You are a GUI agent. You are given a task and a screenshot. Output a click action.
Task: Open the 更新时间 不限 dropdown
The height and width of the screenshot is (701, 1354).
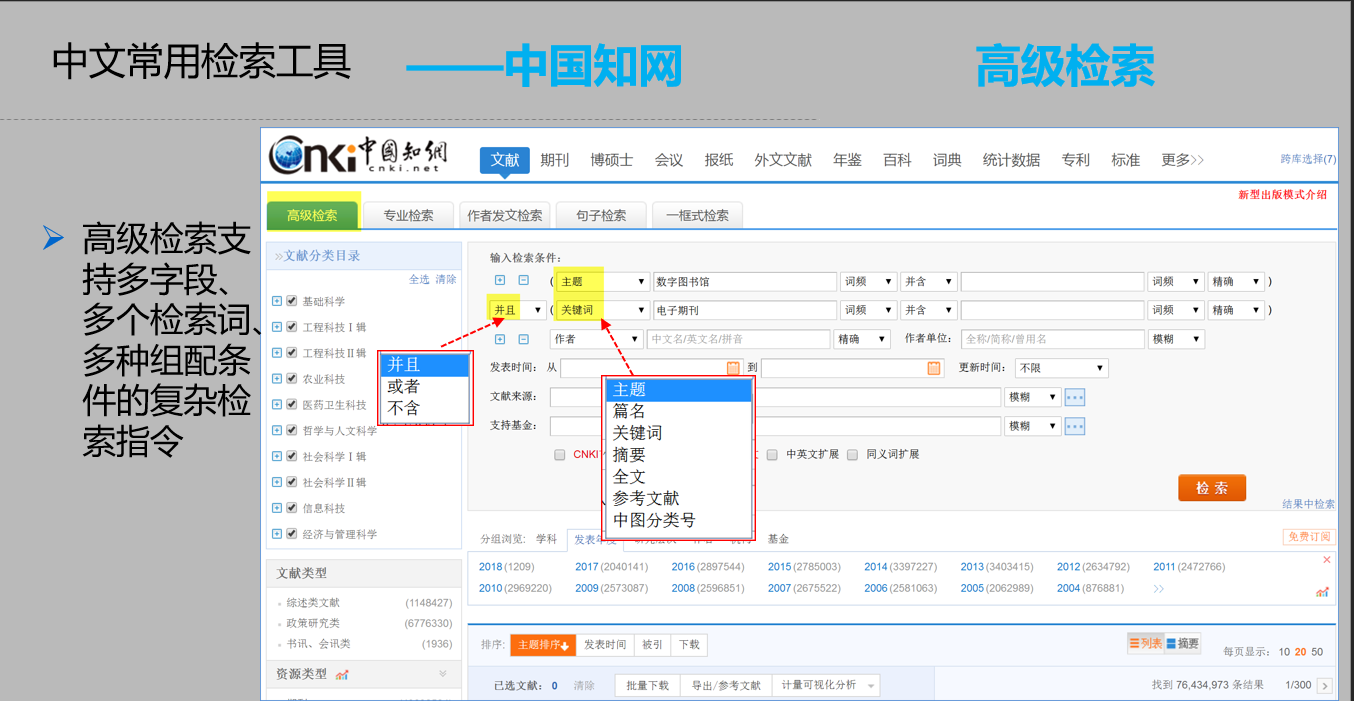(x=1061, y=368)
